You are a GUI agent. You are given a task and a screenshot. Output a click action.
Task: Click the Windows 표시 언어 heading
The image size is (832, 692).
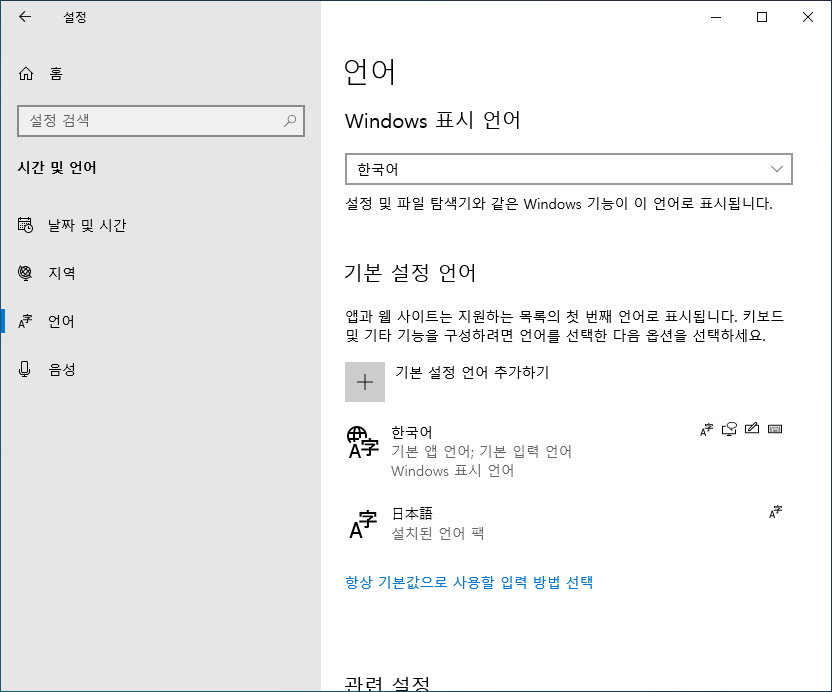pyautogui.click(x=432, y=120)
